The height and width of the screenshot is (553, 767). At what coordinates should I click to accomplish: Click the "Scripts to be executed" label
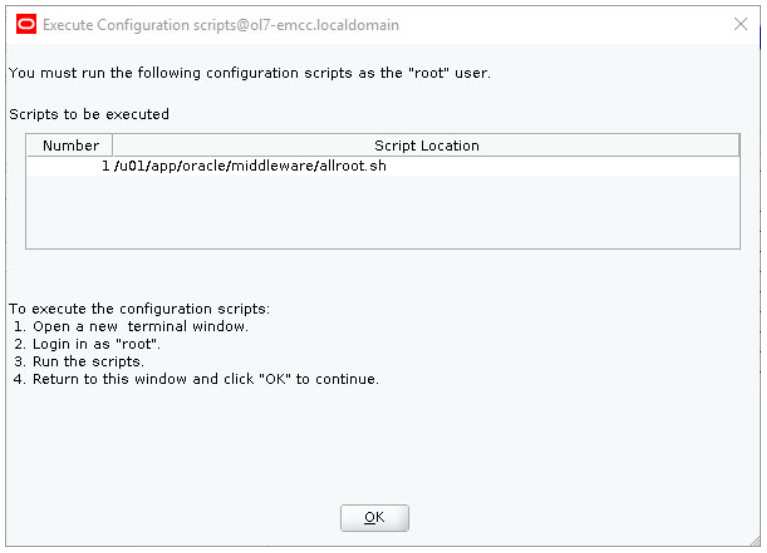click(89, 114)
